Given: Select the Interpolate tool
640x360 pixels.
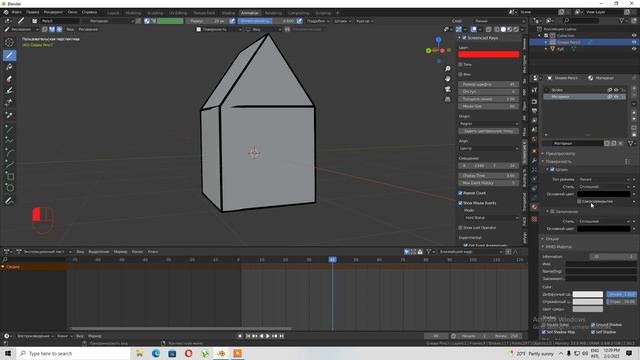Looking at the screenshot, I should pos(9,201).
